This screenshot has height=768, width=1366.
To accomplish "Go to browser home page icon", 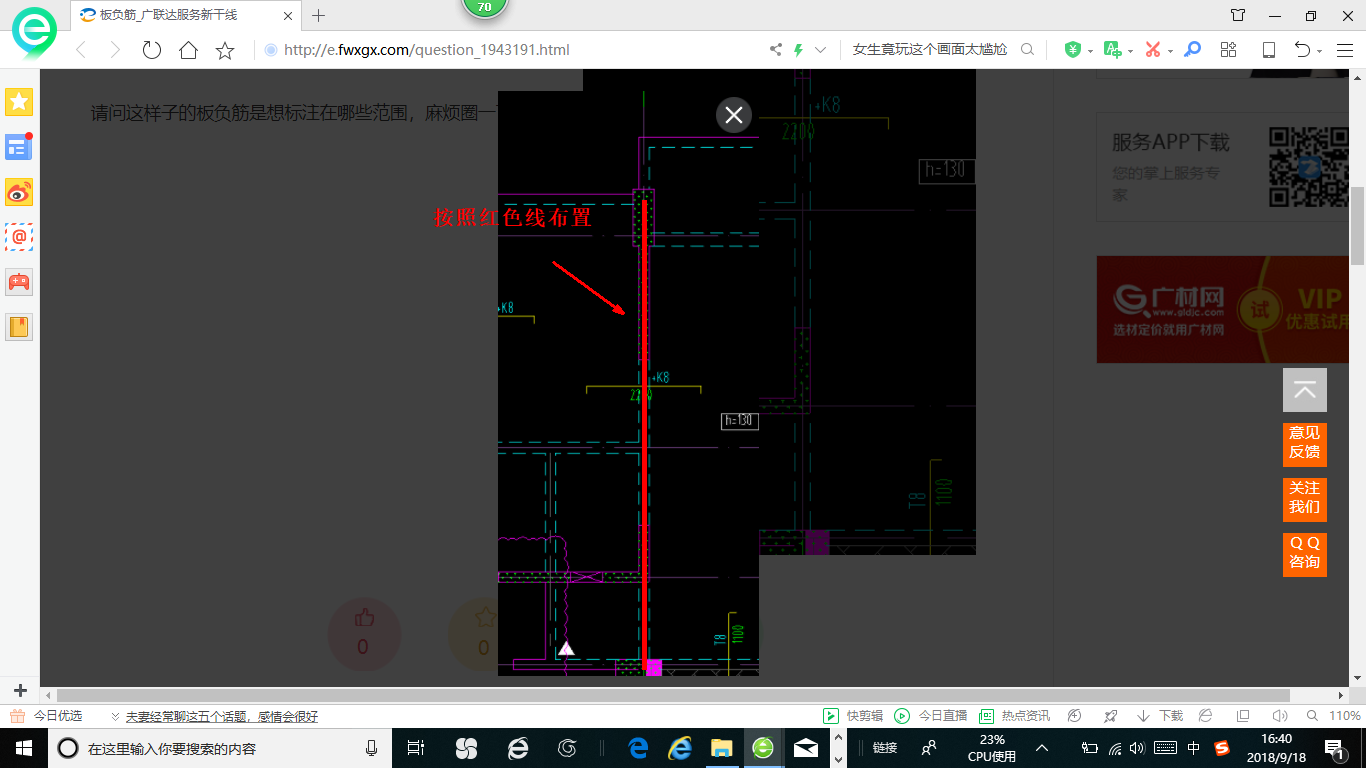I will (188, 50).
